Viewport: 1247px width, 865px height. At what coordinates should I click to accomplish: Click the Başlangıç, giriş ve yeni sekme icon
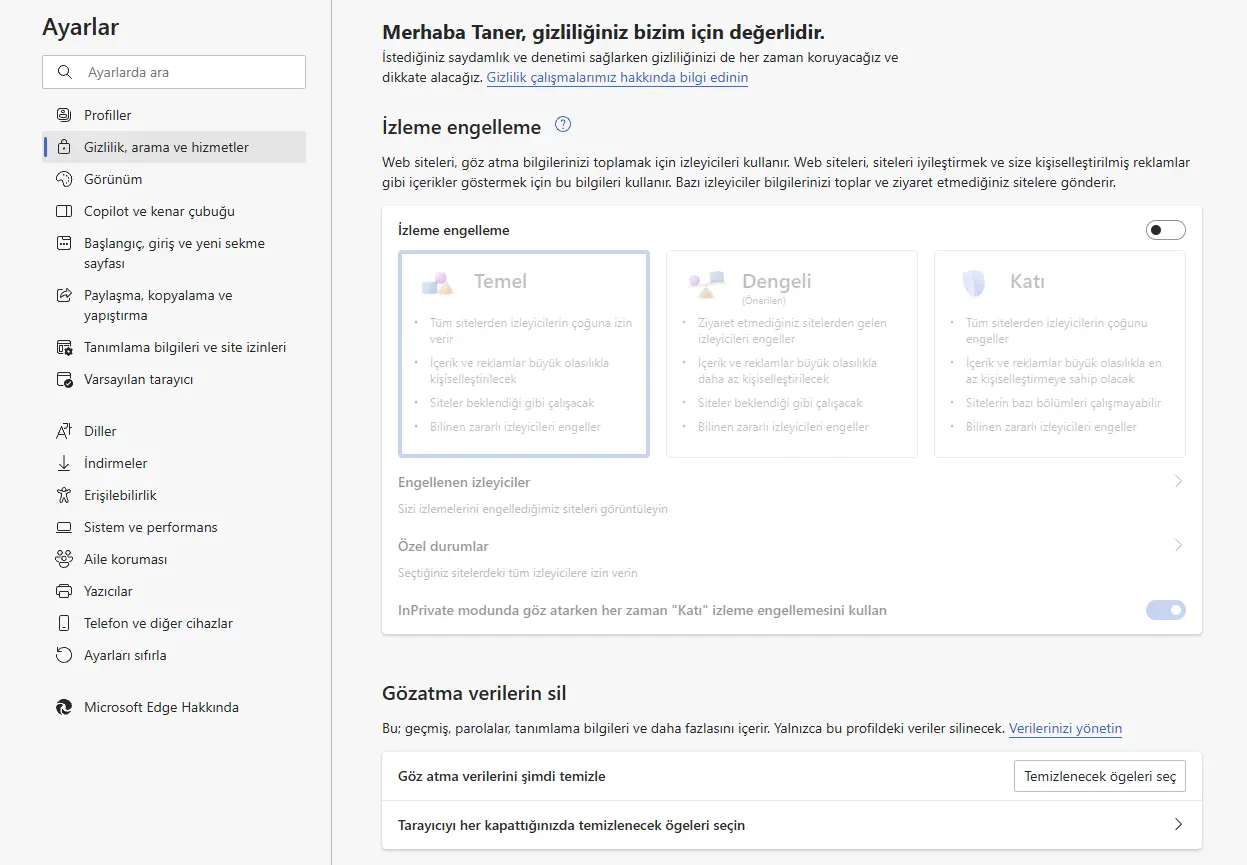(x=64, y=243)
